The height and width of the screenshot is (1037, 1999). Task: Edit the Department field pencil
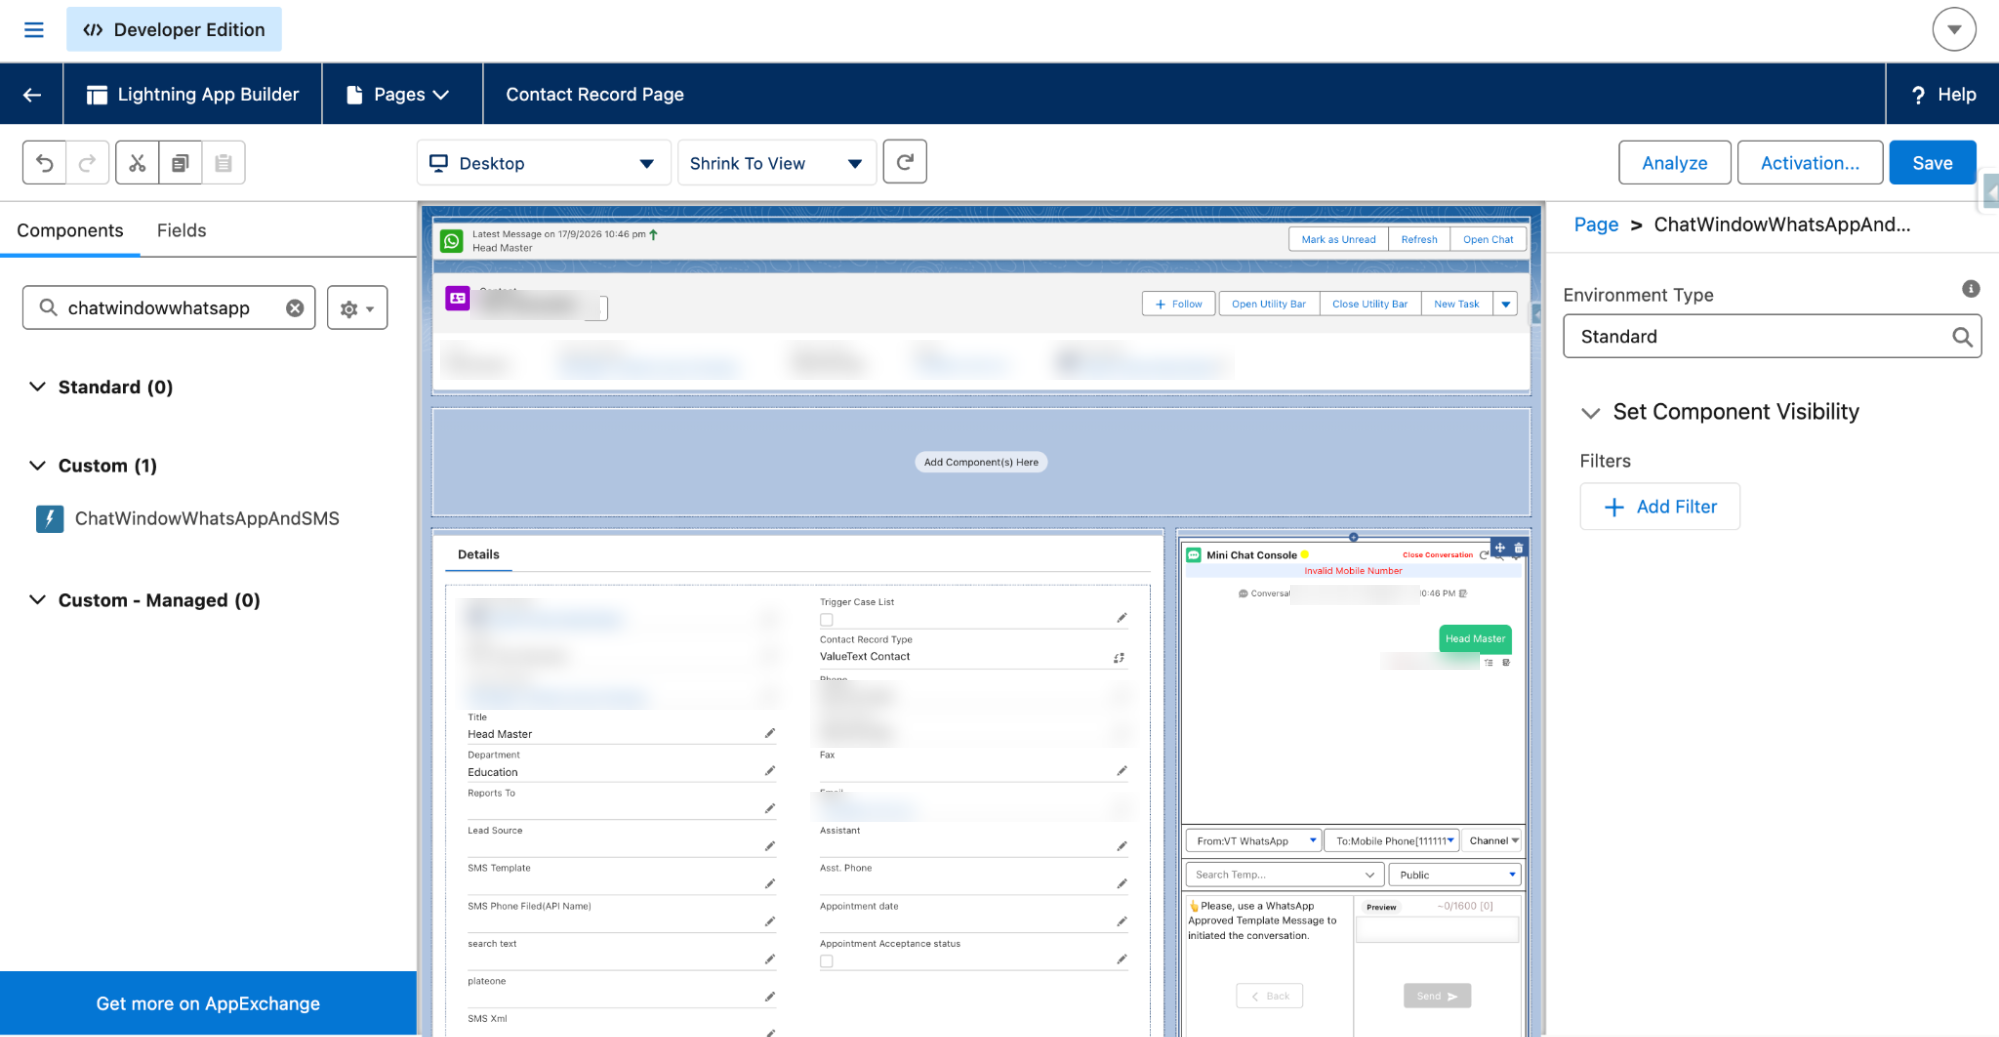[x=770, y=771]
